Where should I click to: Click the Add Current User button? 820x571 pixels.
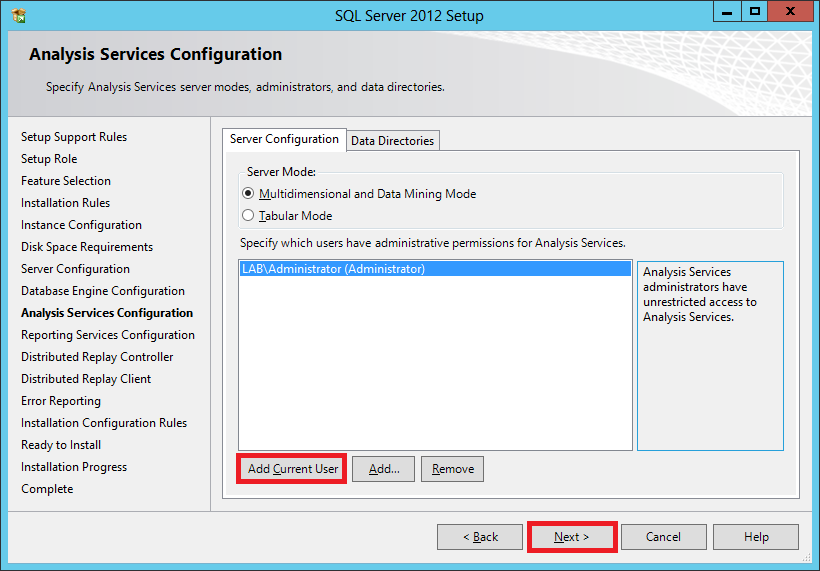[x=292, y=469]
